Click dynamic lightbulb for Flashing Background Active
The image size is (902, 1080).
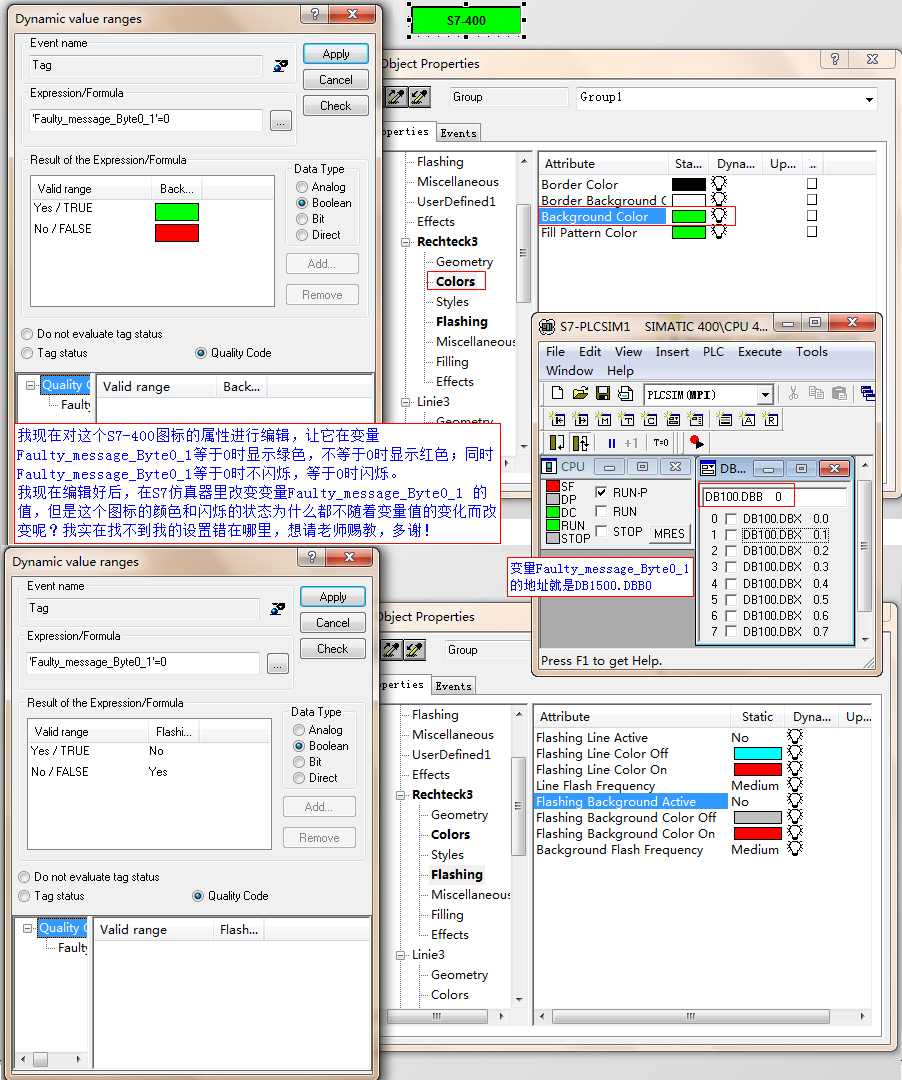pos(795,800)
